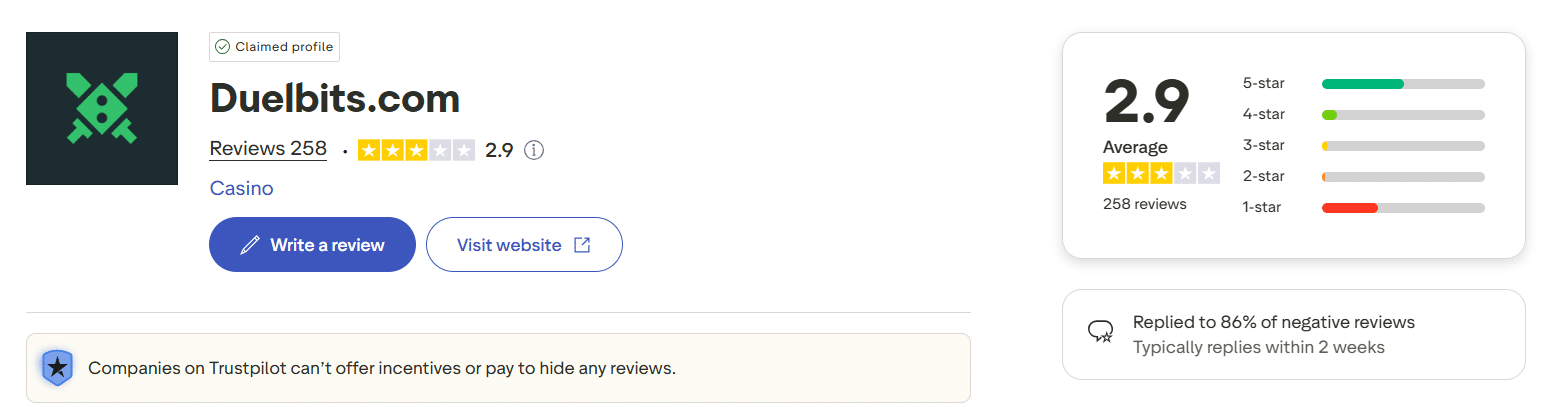This screenshot has width=1547, height=407.
Task: Click the external link icon on Visit website
Action: coord(582,245)
